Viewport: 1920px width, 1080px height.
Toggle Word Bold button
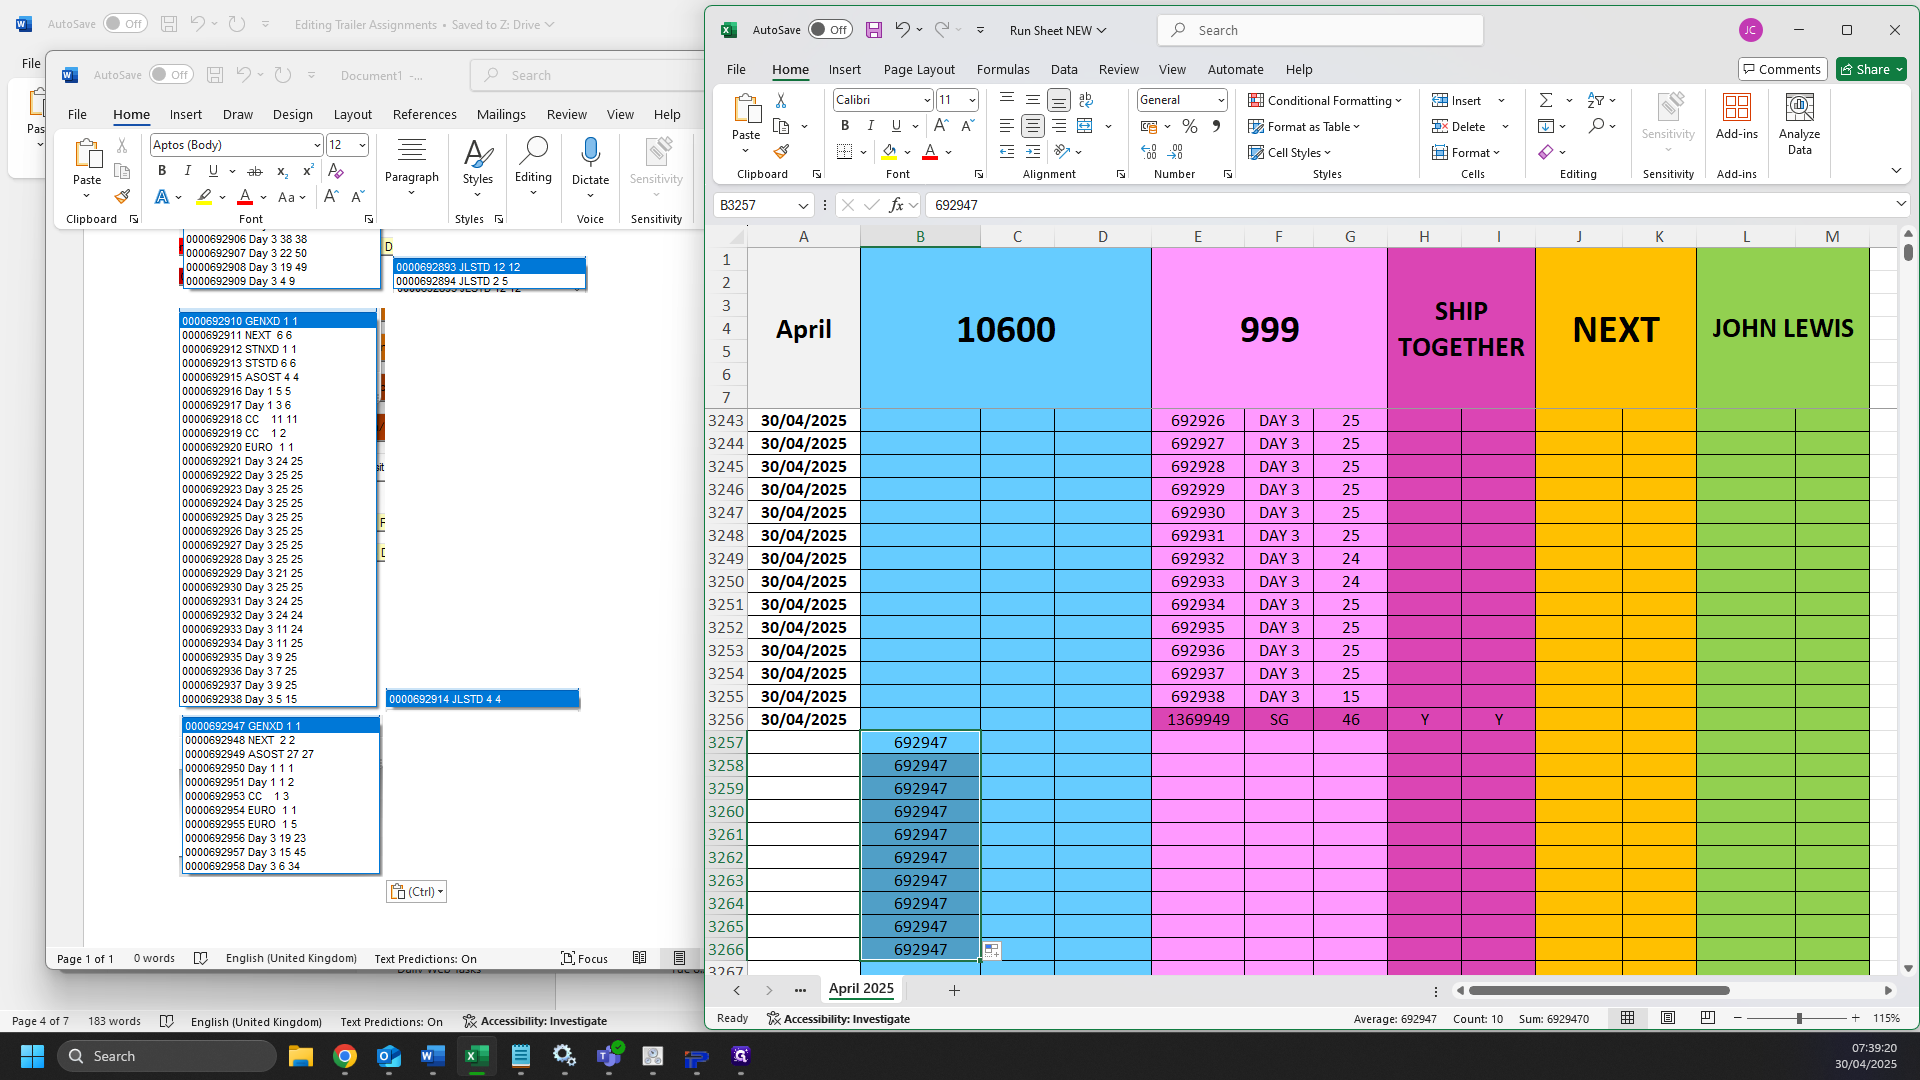click(x=162, y=171)
